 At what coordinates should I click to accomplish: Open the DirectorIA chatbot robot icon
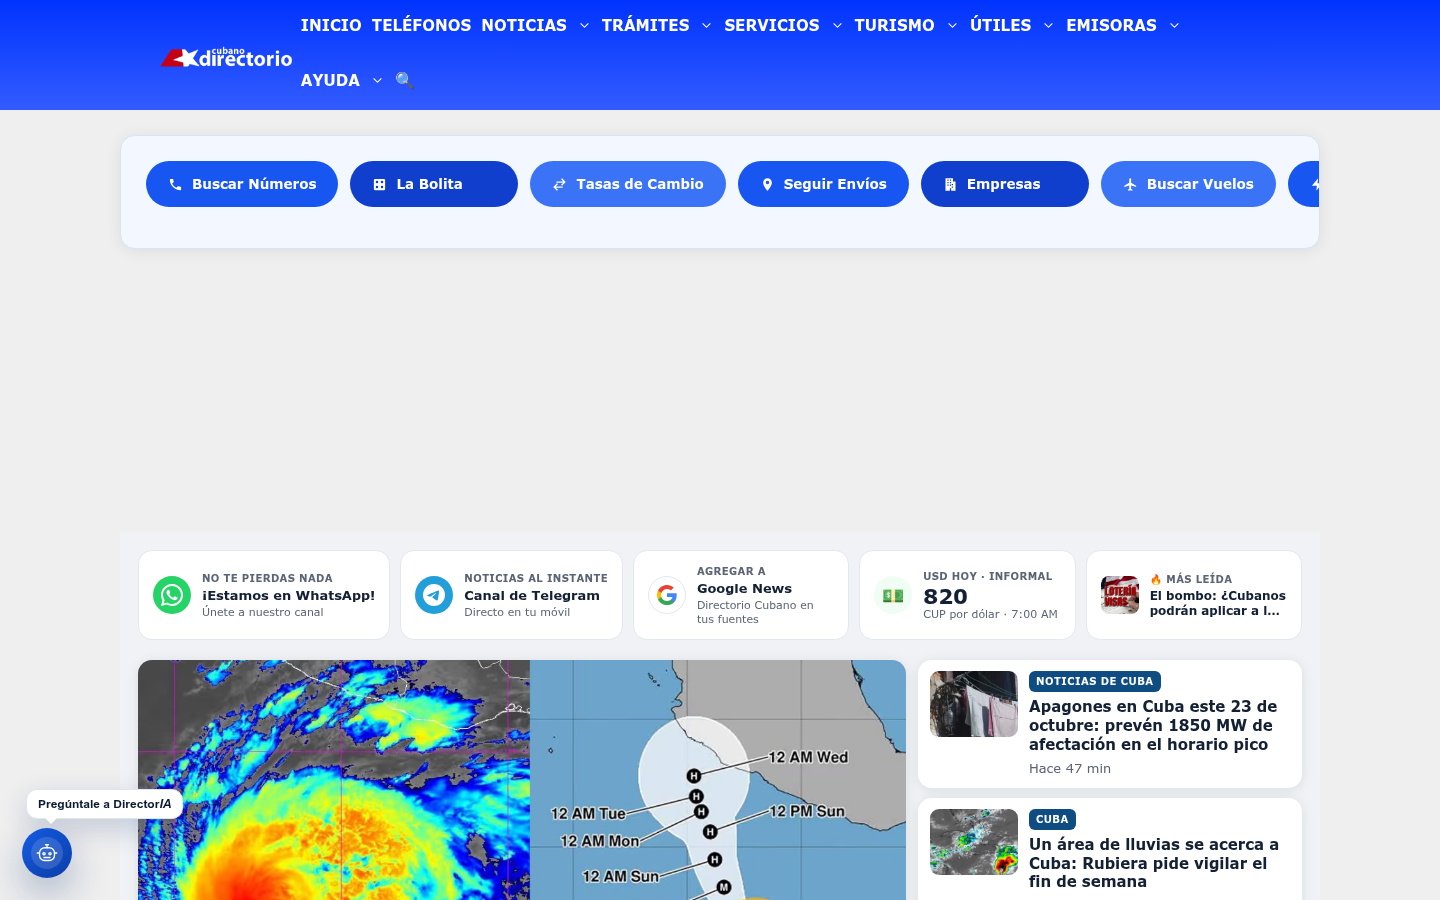[47, 853]
